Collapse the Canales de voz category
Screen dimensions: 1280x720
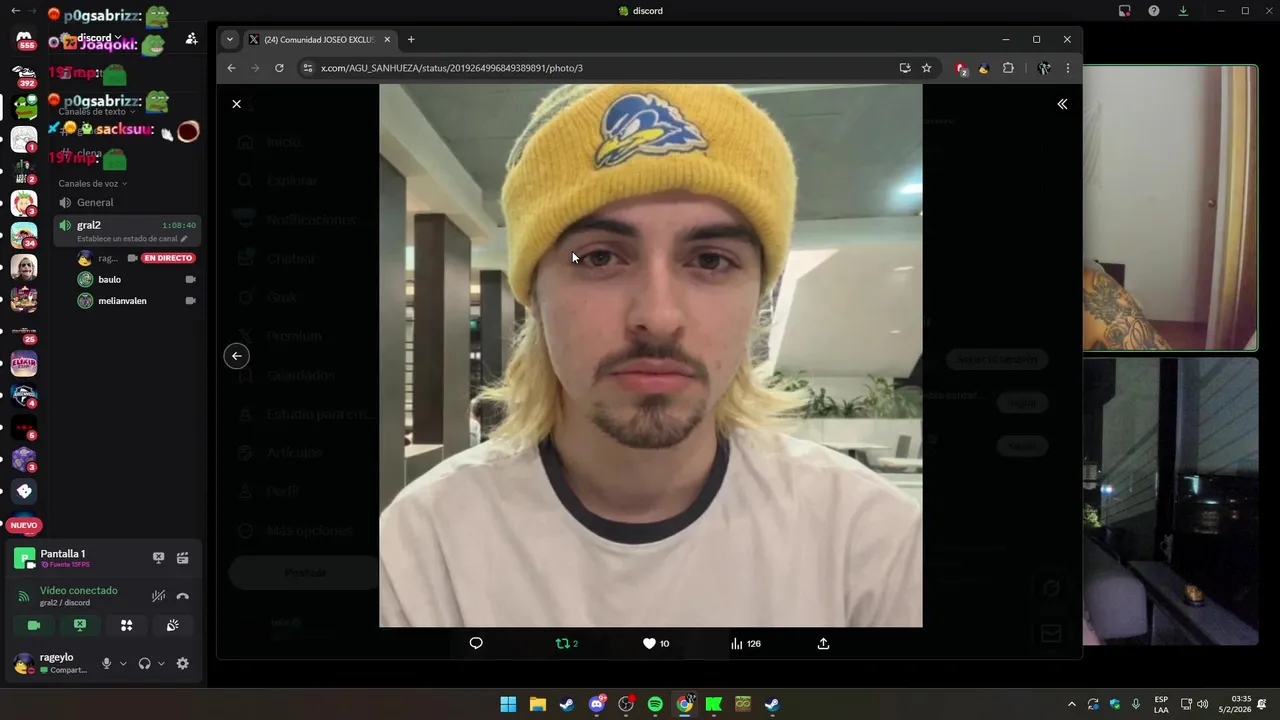point(93,183)
